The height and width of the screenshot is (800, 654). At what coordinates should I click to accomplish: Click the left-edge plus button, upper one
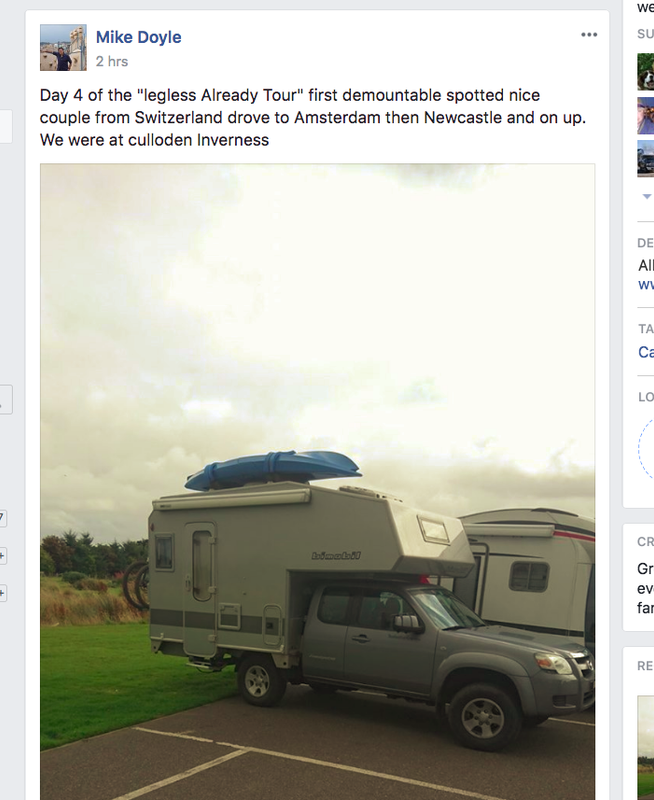coord(3,556)
